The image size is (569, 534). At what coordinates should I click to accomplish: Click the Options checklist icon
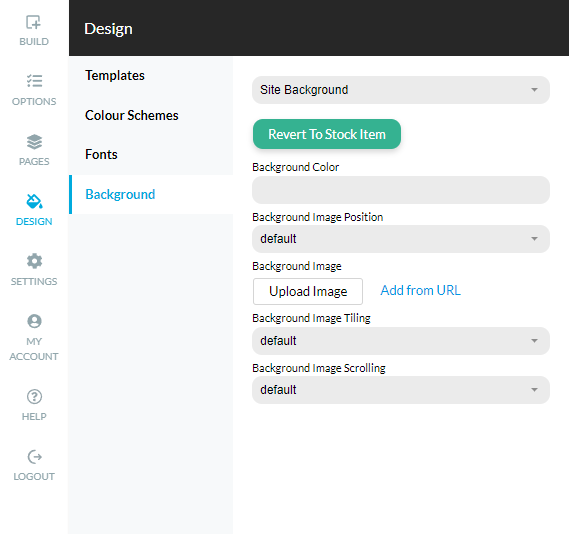tap(34, 81)
